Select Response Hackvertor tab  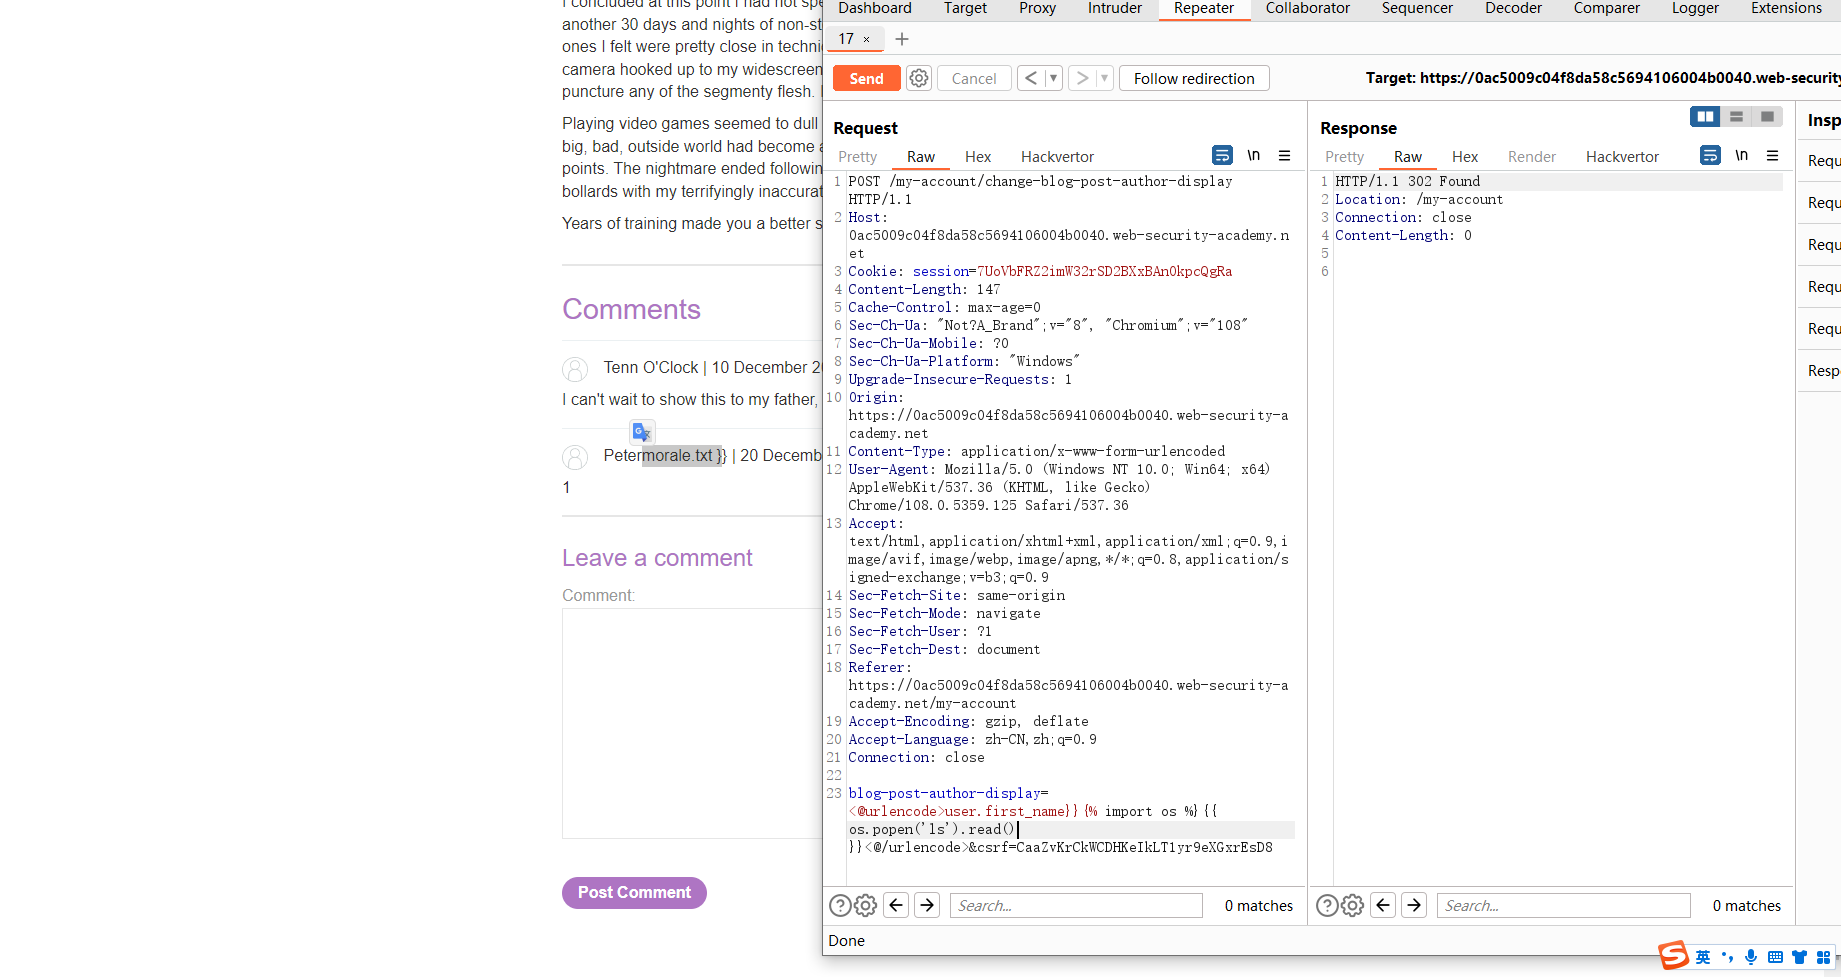(x=1622, y=156)
